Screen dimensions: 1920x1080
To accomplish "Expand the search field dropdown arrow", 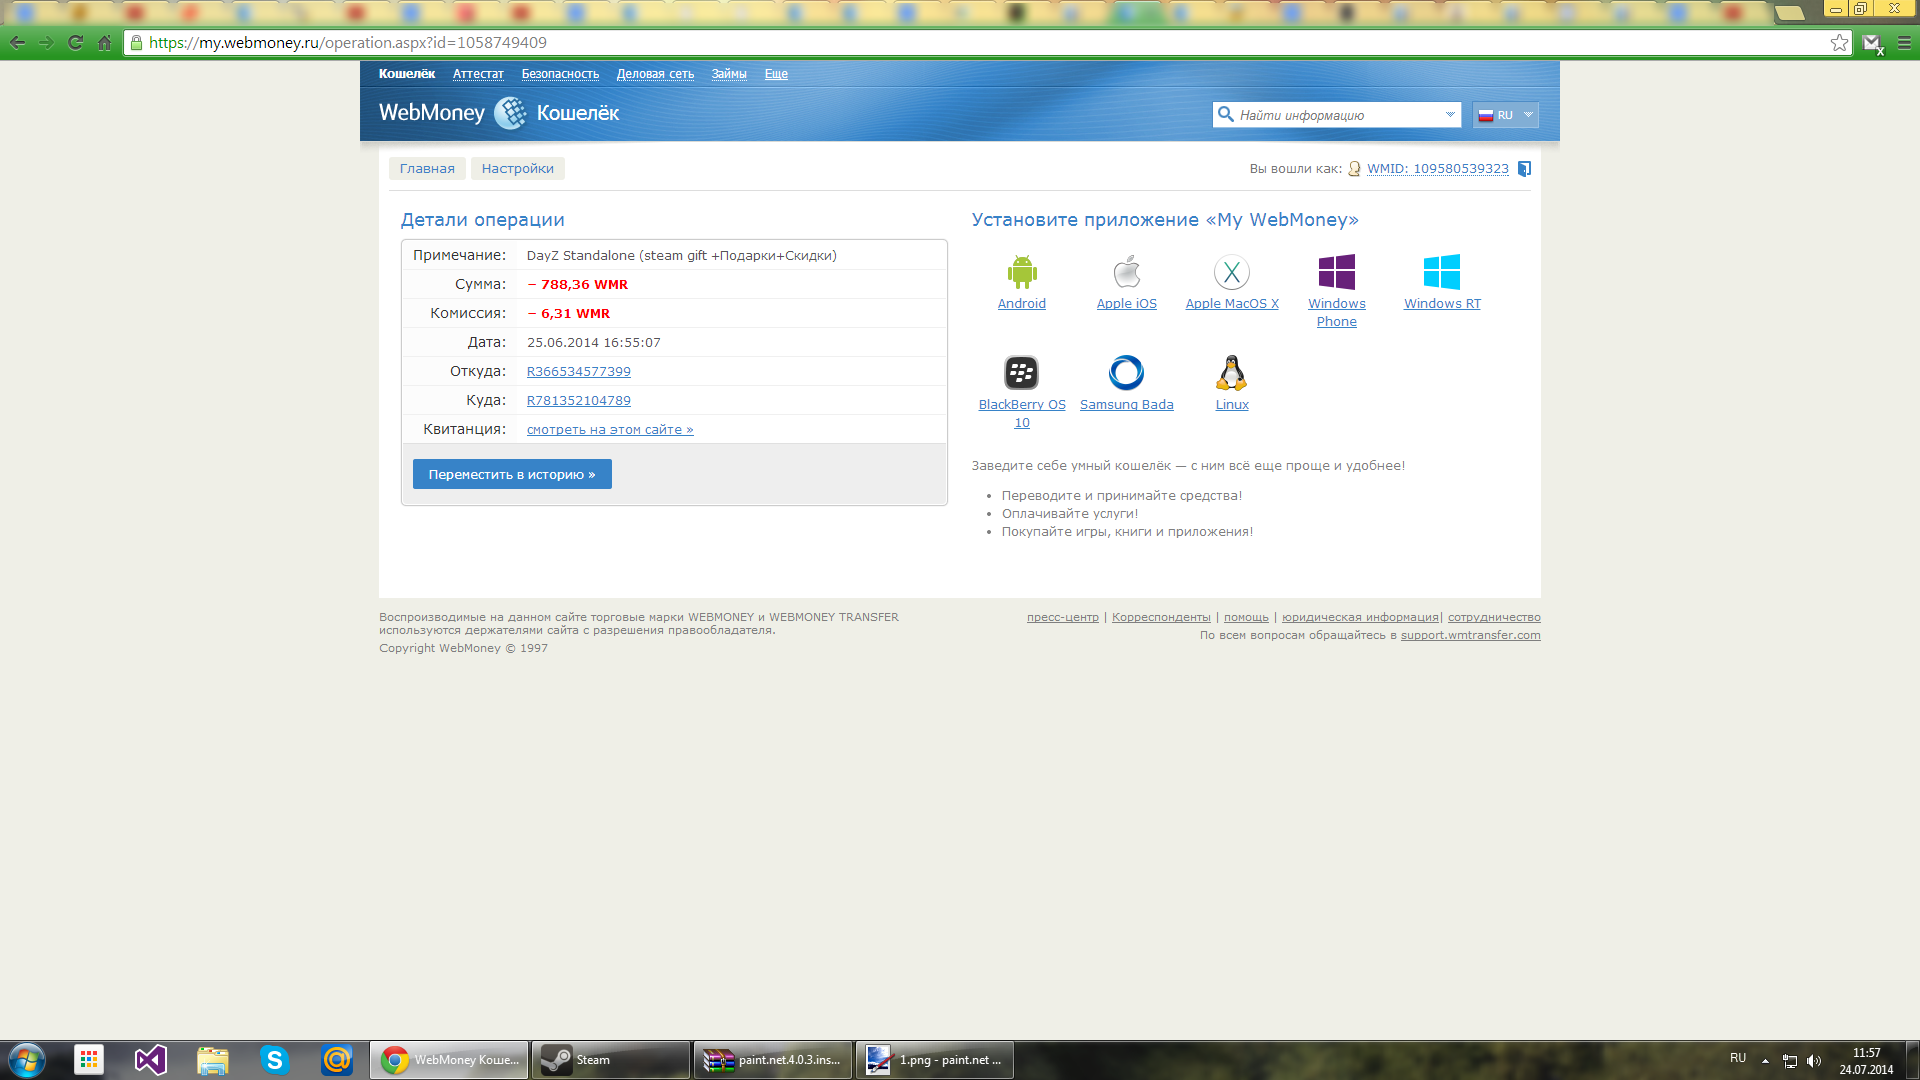I will tap(1450, 115).
